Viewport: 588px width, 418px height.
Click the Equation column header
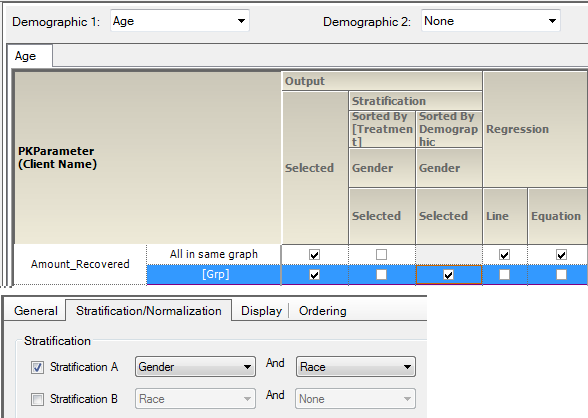tap(557, 216)
